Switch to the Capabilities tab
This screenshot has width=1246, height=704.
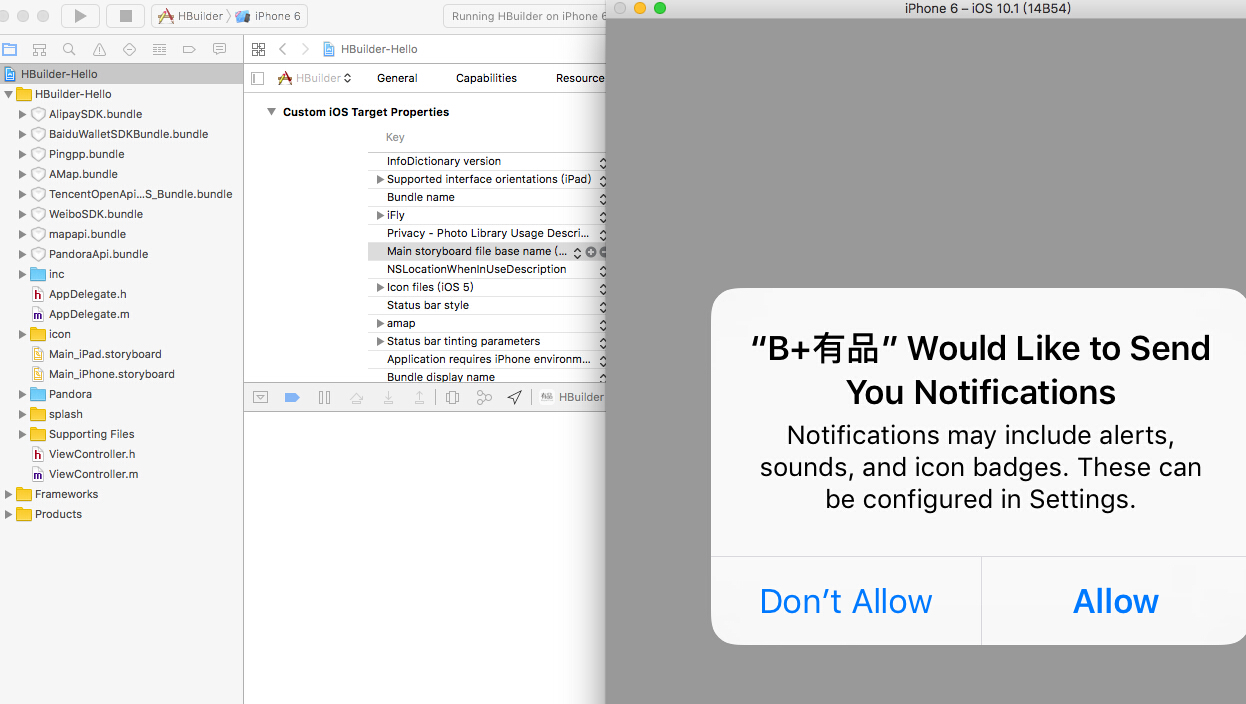click(486, 78)
